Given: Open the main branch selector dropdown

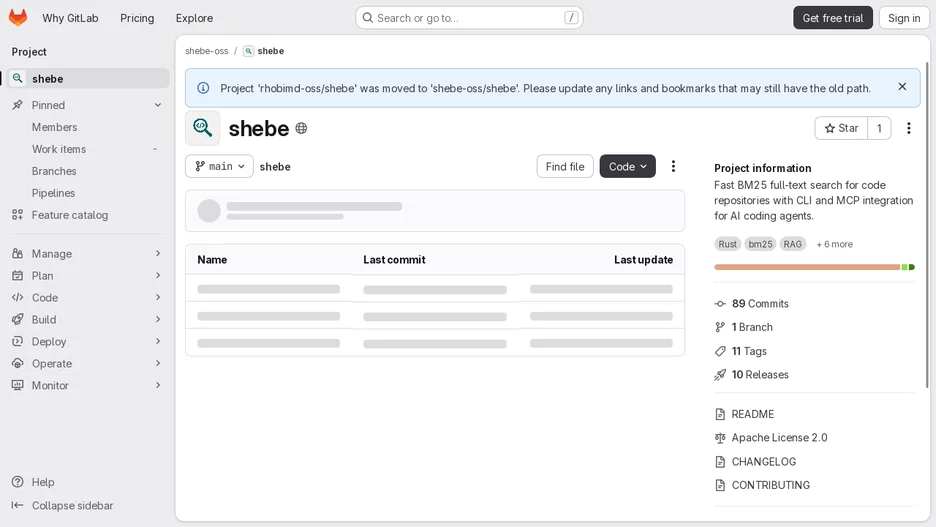Looking at the screenshot, I should (x=219, y=167).
